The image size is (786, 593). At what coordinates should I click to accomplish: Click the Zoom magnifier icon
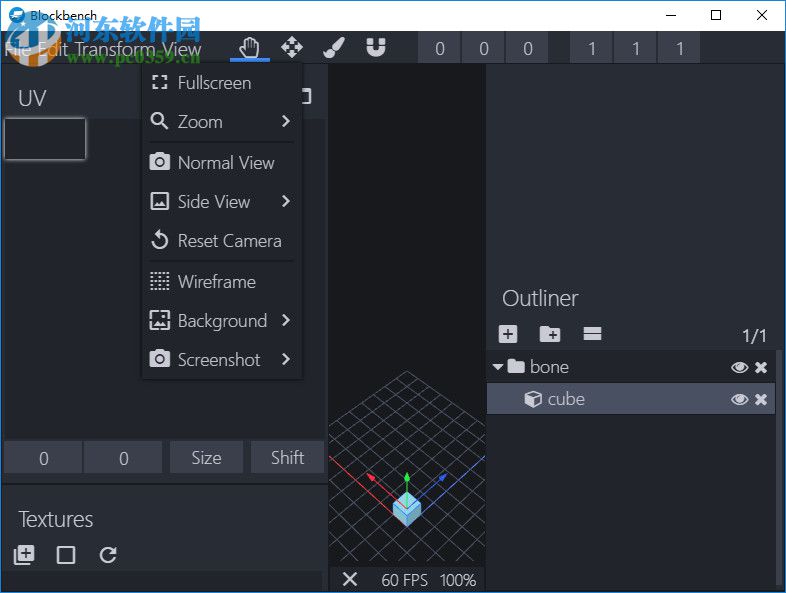[159, 121]
